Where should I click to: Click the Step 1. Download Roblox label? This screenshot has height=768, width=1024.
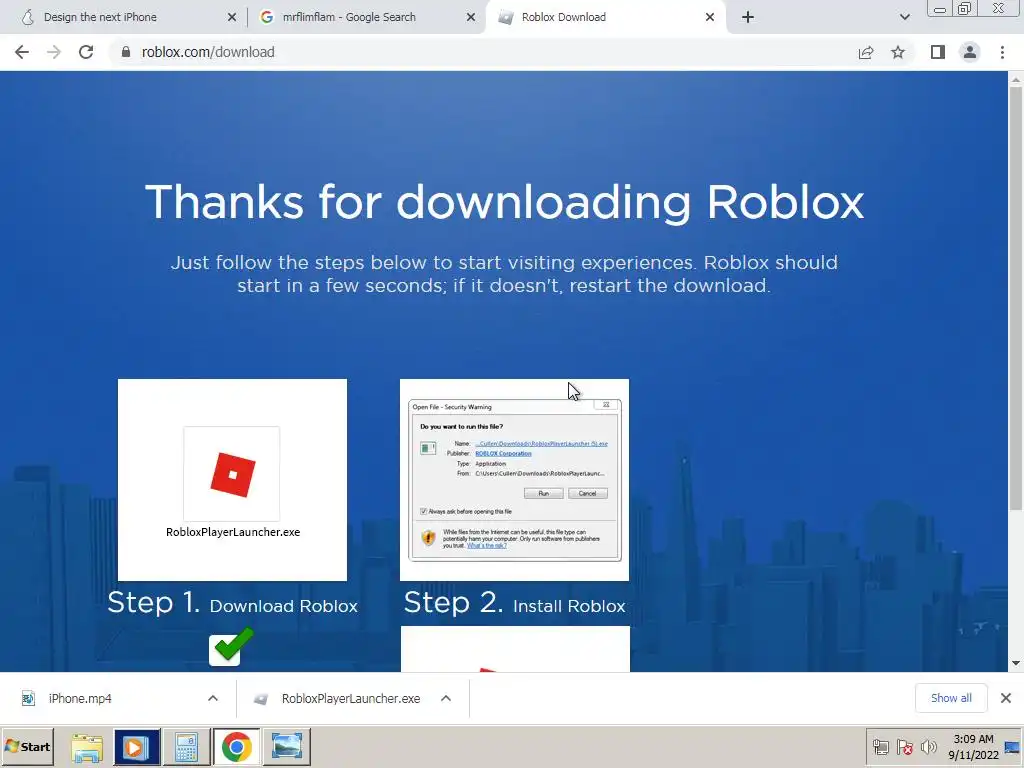232,603
